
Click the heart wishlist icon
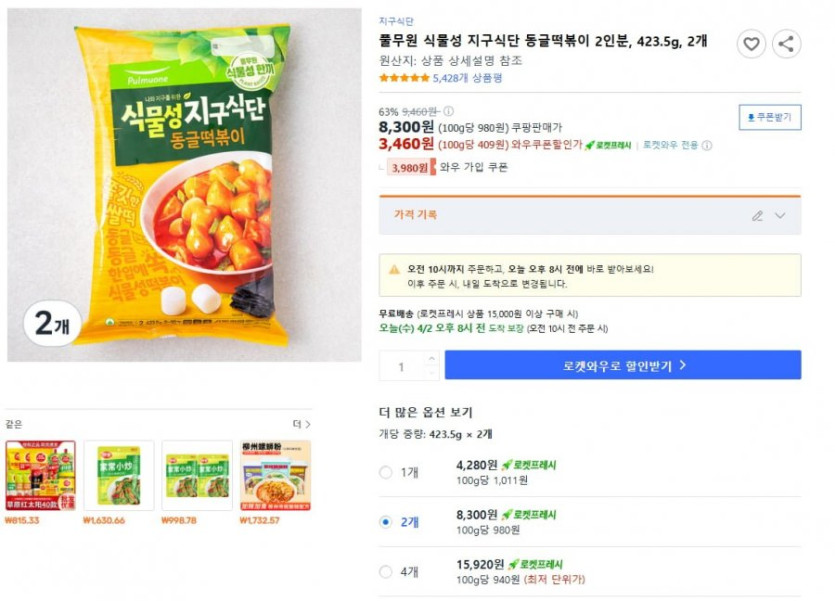coord(751,44)
